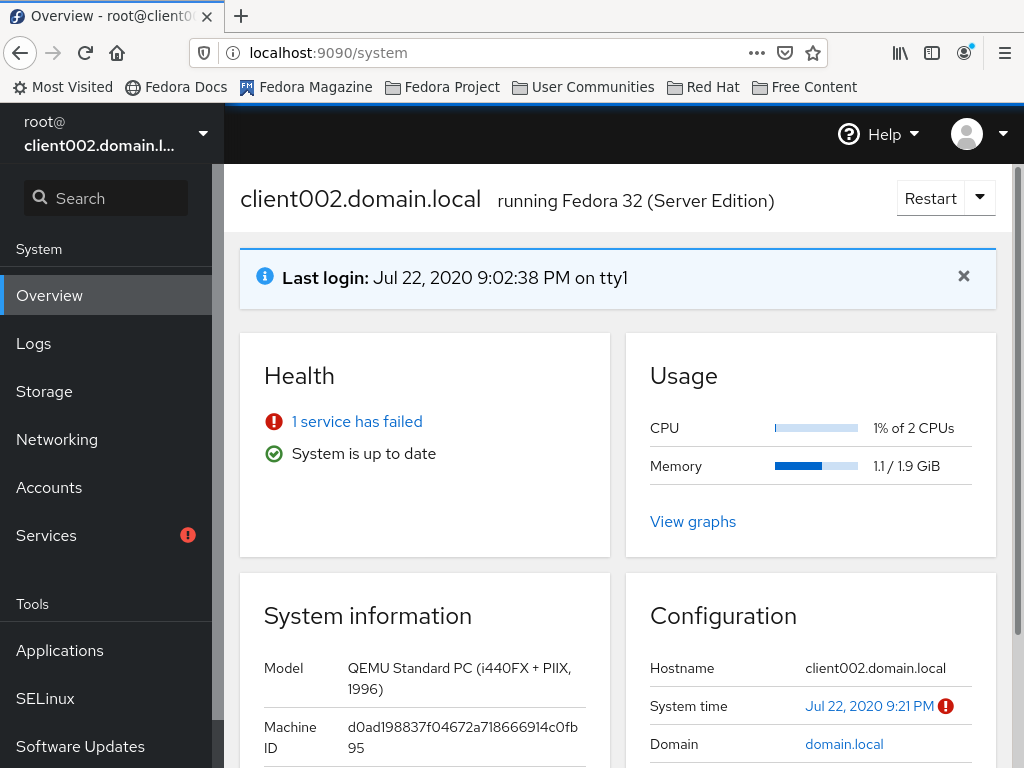Click the Machine ID value d0ad198837f0...
Screen dimensions: 1024x768
pos(462,737)
